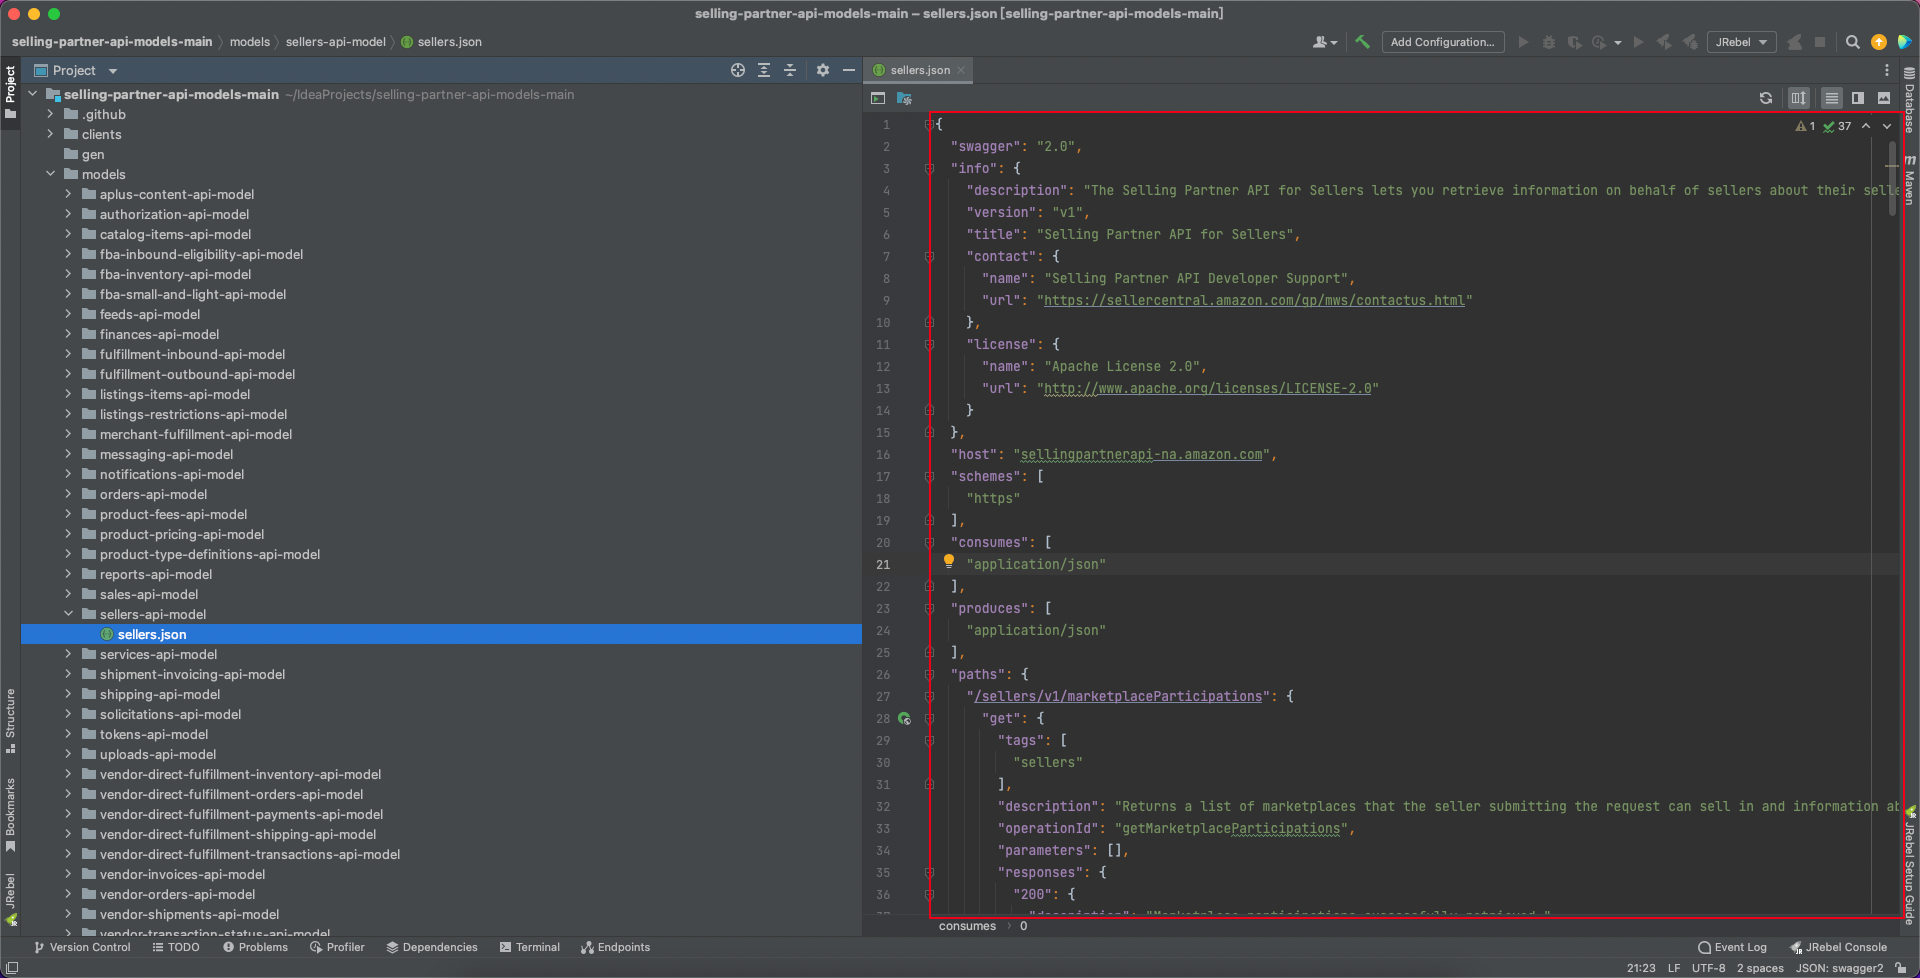This screenshot has height=978, width=1920.
Task: Click the editor vertical scrollbar thumb
Action: coord(1892,178)
